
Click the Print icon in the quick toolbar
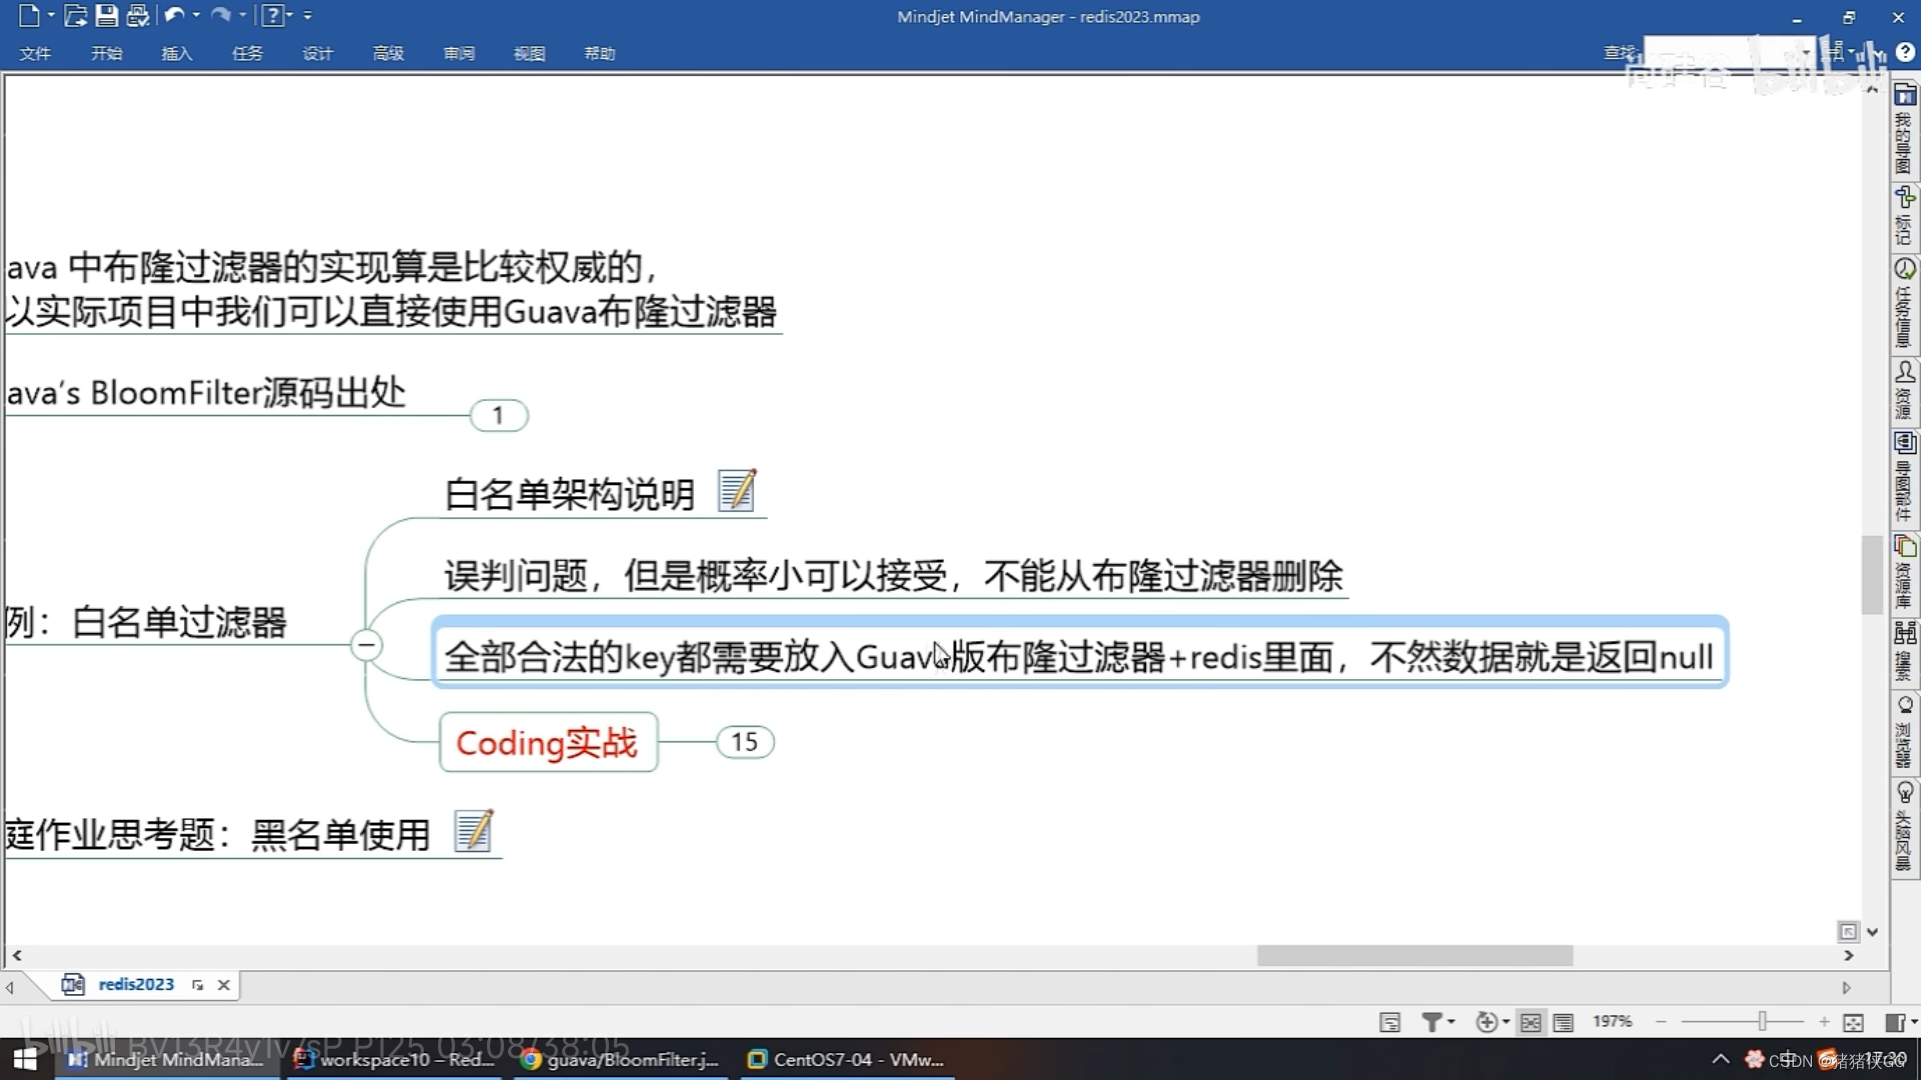[138, 15]
